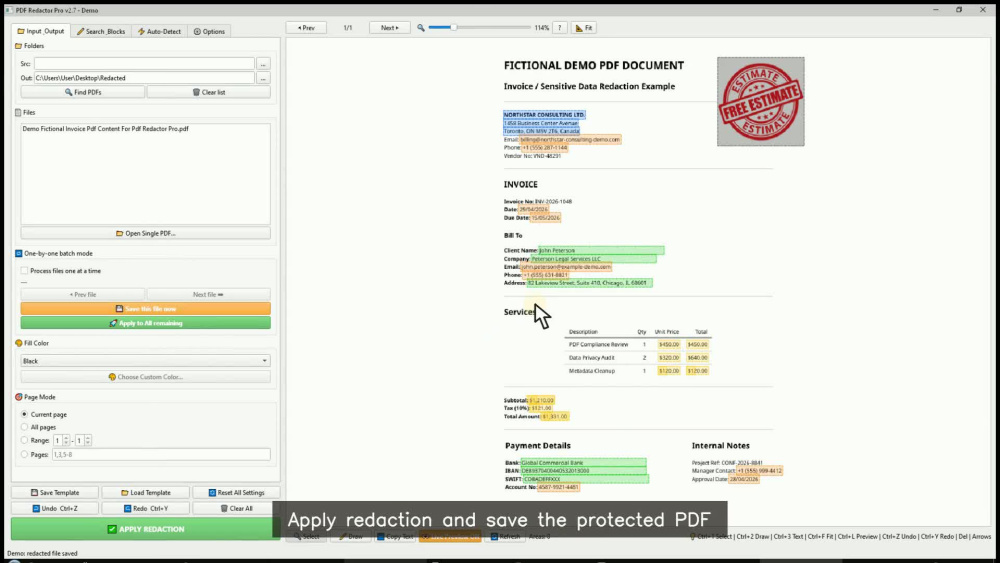Image resolution: width=1000 pixels, height=563 pixels.
Task: Click the Out folder path field
Action: (144, 78)
